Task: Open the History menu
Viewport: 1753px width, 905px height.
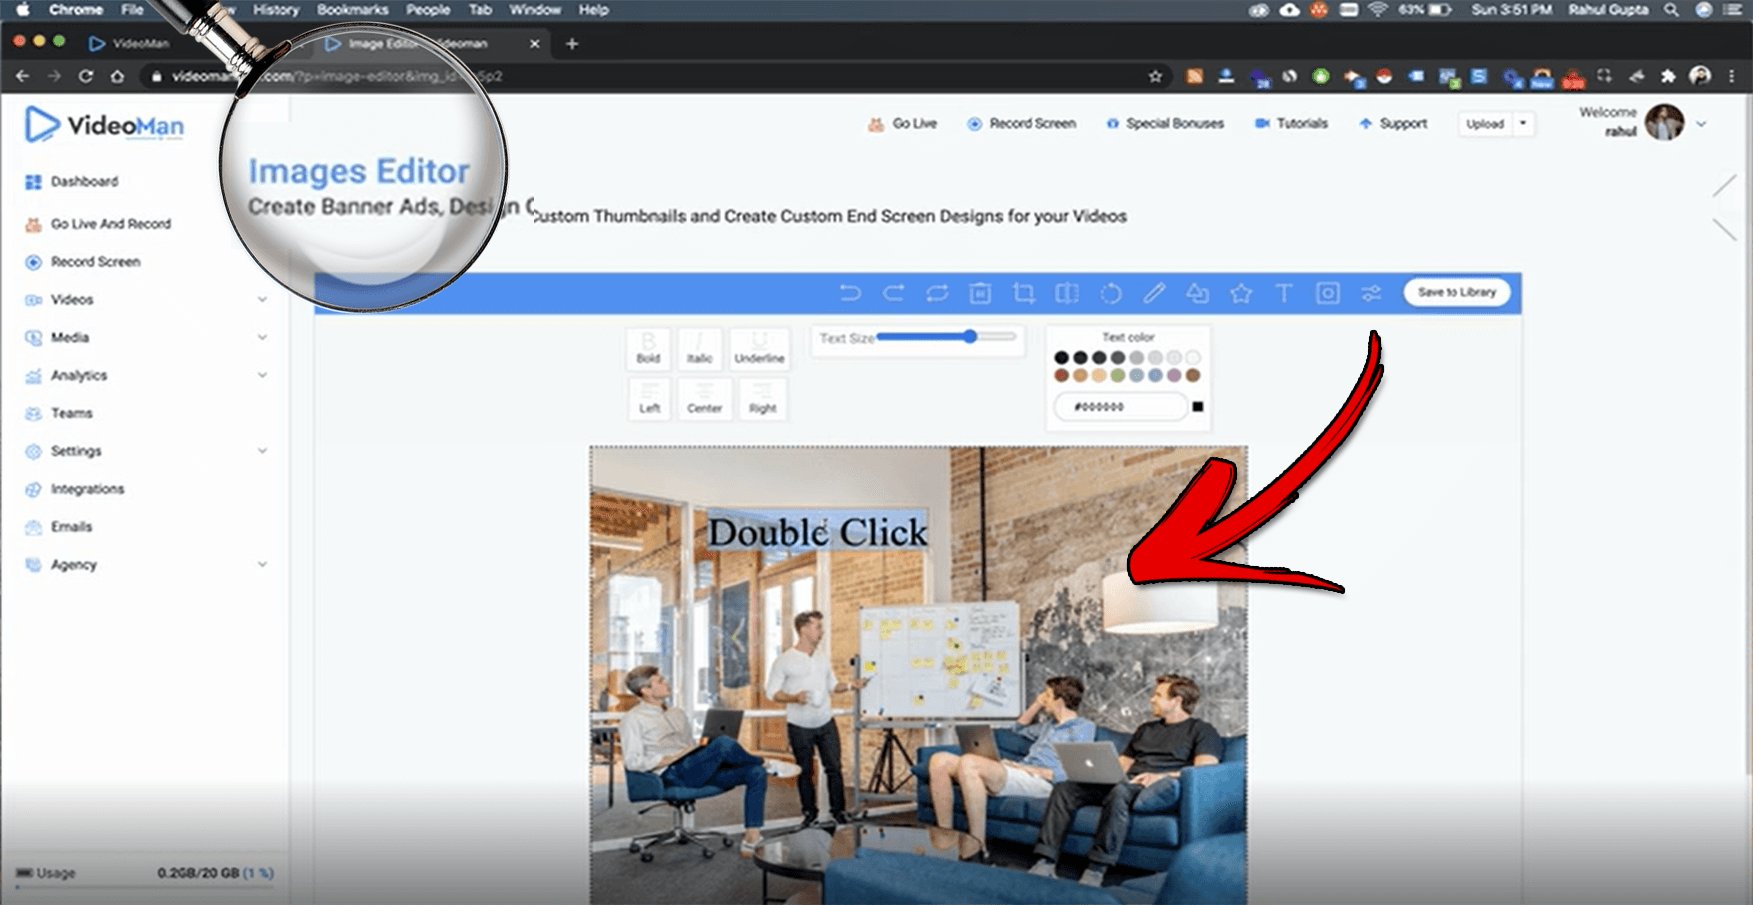Action: coord(276,10)
